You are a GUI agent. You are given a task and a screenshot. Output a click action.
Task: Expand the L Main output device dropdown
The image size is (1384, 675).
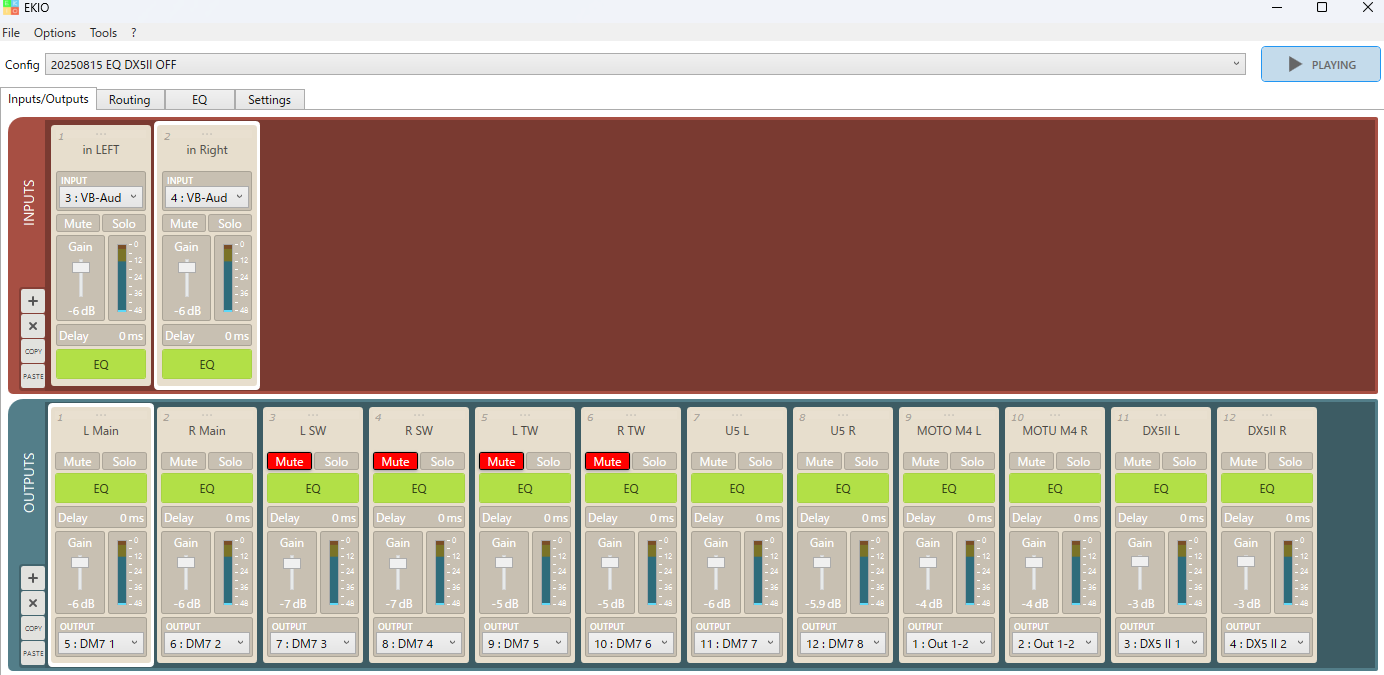(x=101, y=643)
